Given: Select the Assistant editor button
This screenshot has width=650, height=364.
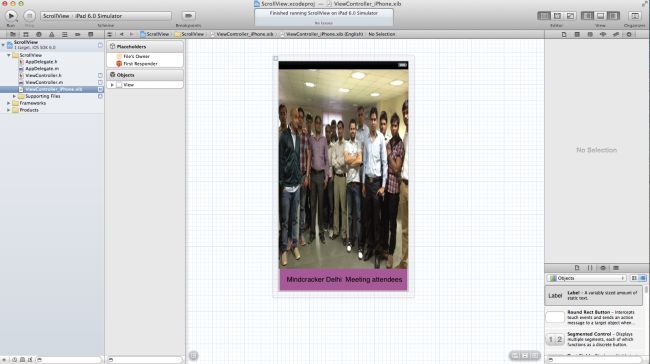Looking at the screenshot, I should point(557,16).
